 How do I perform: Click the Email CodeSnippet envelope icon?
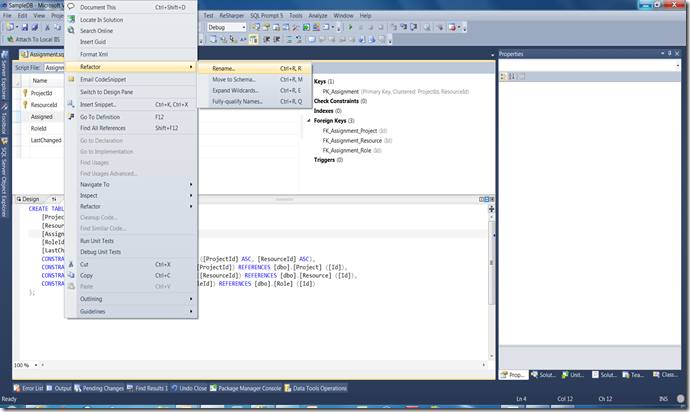(x=71, y=79)
